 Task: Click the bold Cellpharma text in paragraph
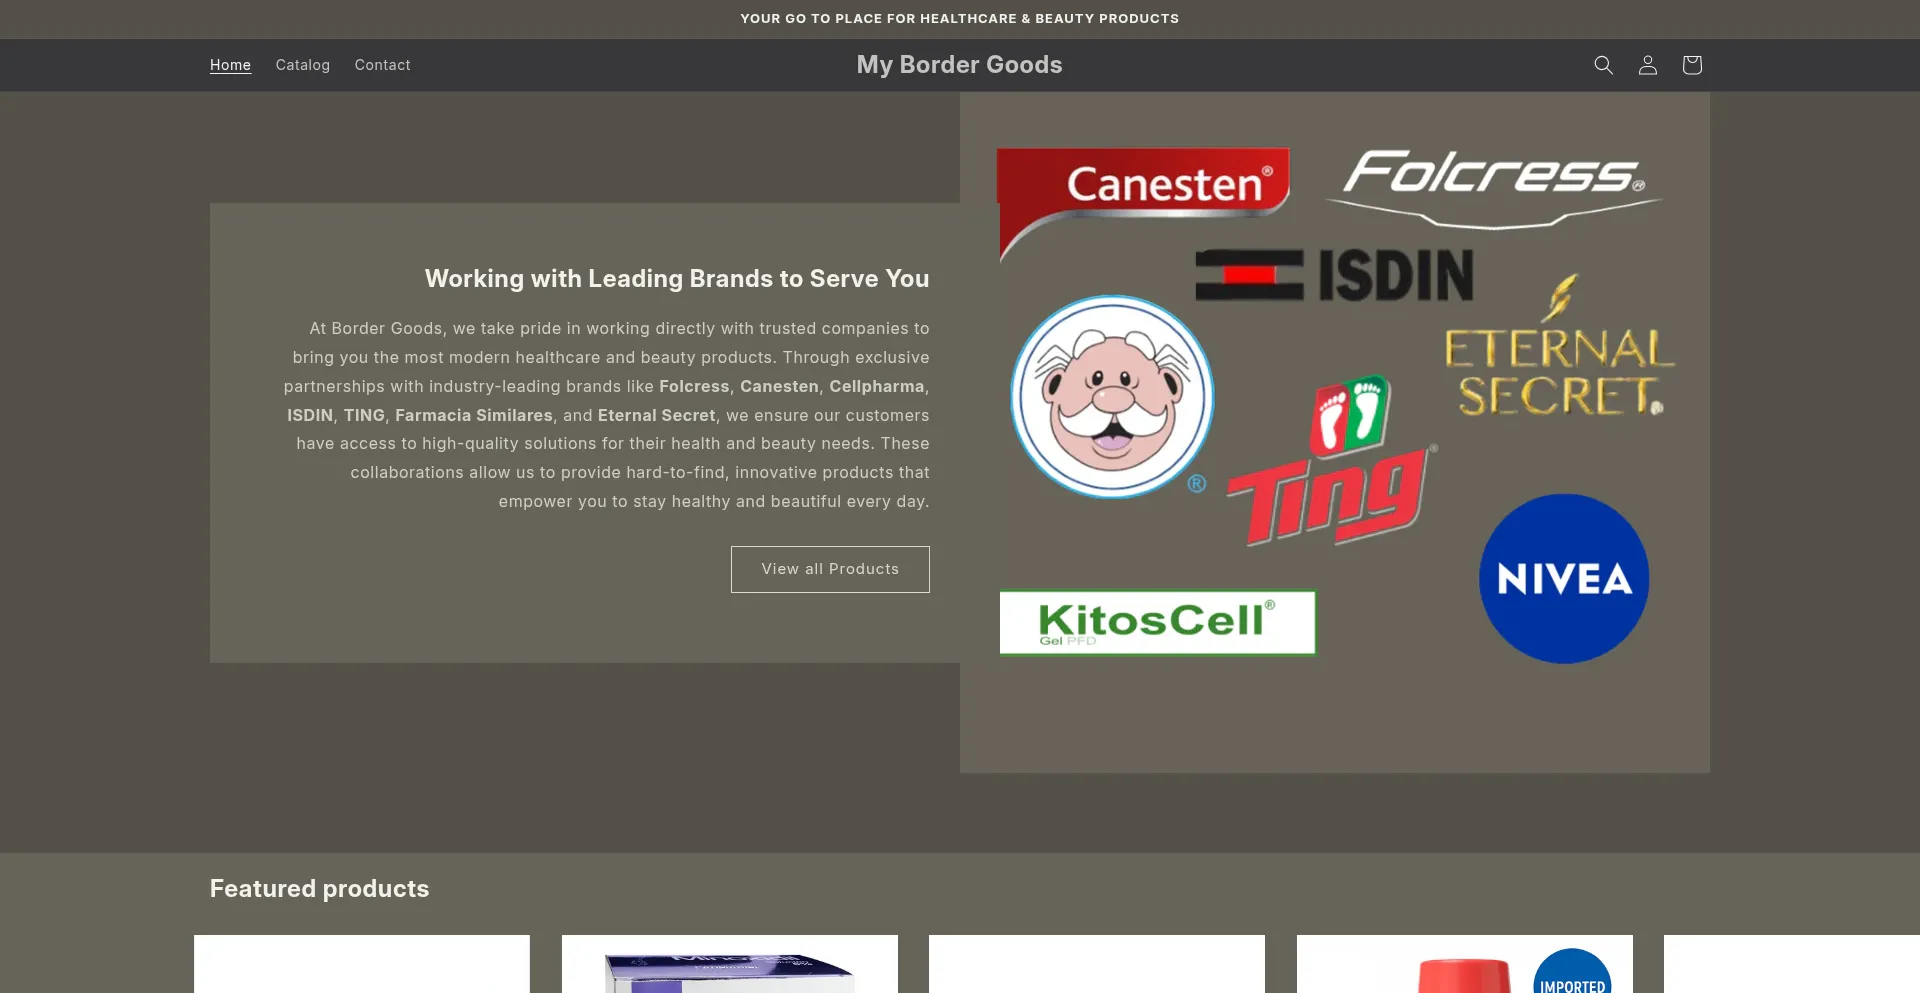tap(876, 386)
